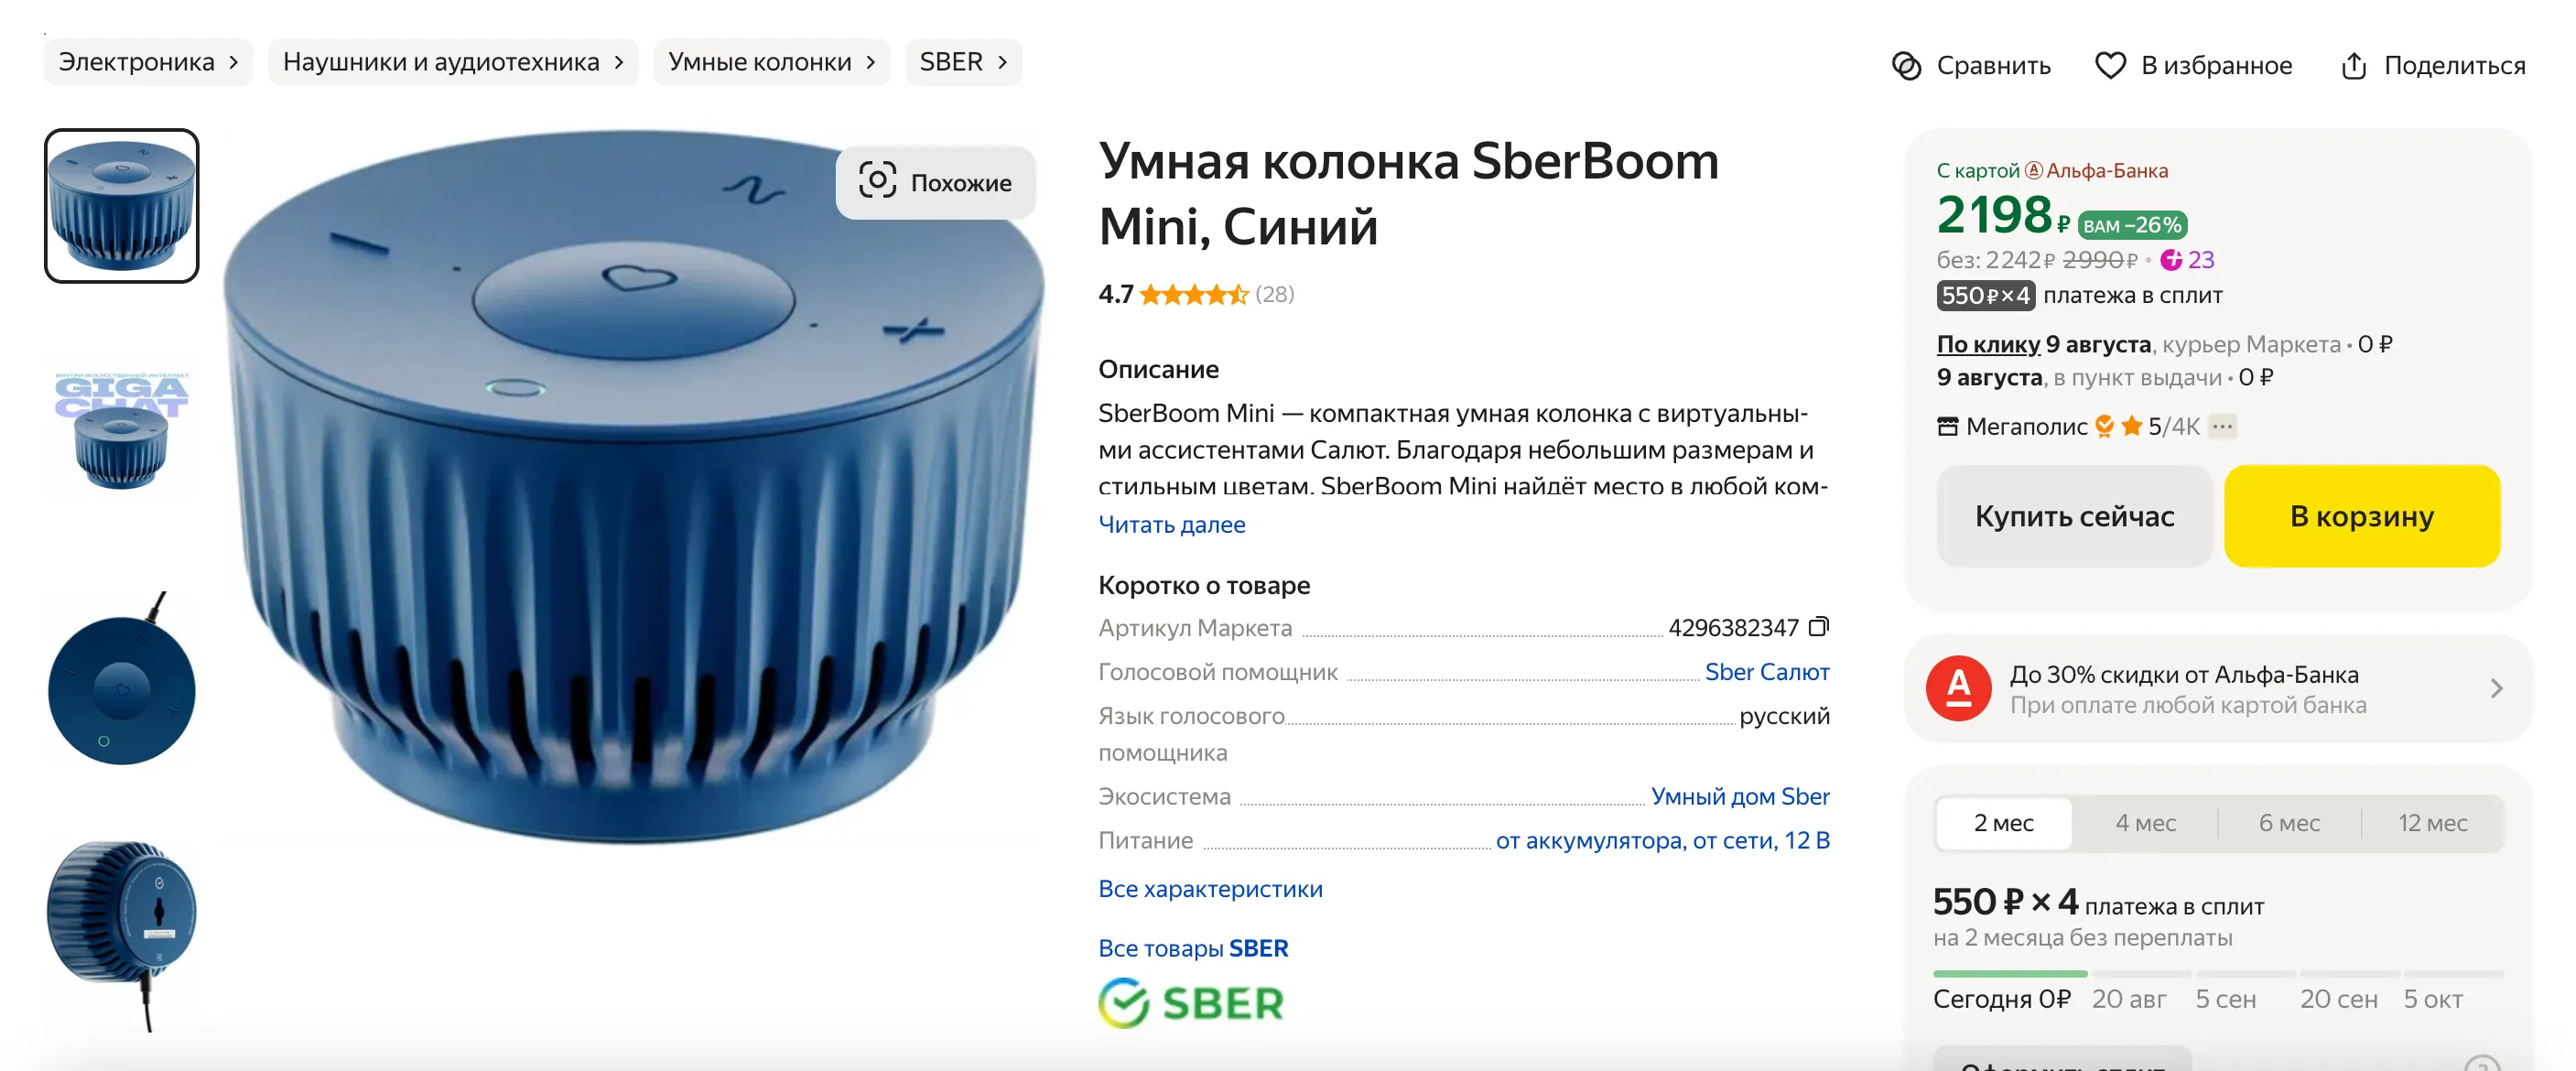
Task: Click the Share (Поделиться) icon
Action: [x=2353, y=66]
